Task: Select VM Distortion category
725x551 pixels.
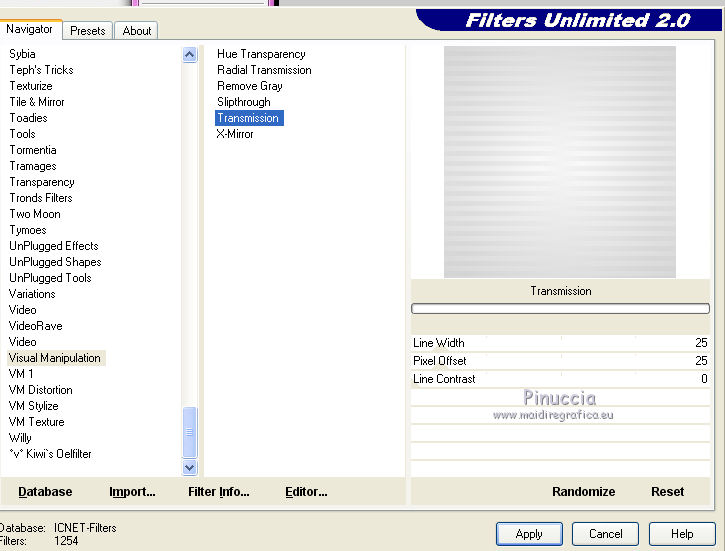Action: [41, 390]
